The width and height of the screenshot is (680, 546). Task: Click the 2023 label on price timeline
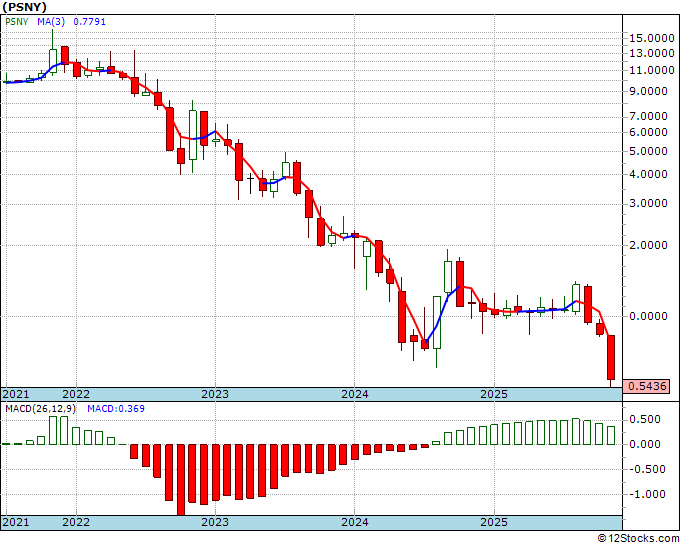point(215,394)
